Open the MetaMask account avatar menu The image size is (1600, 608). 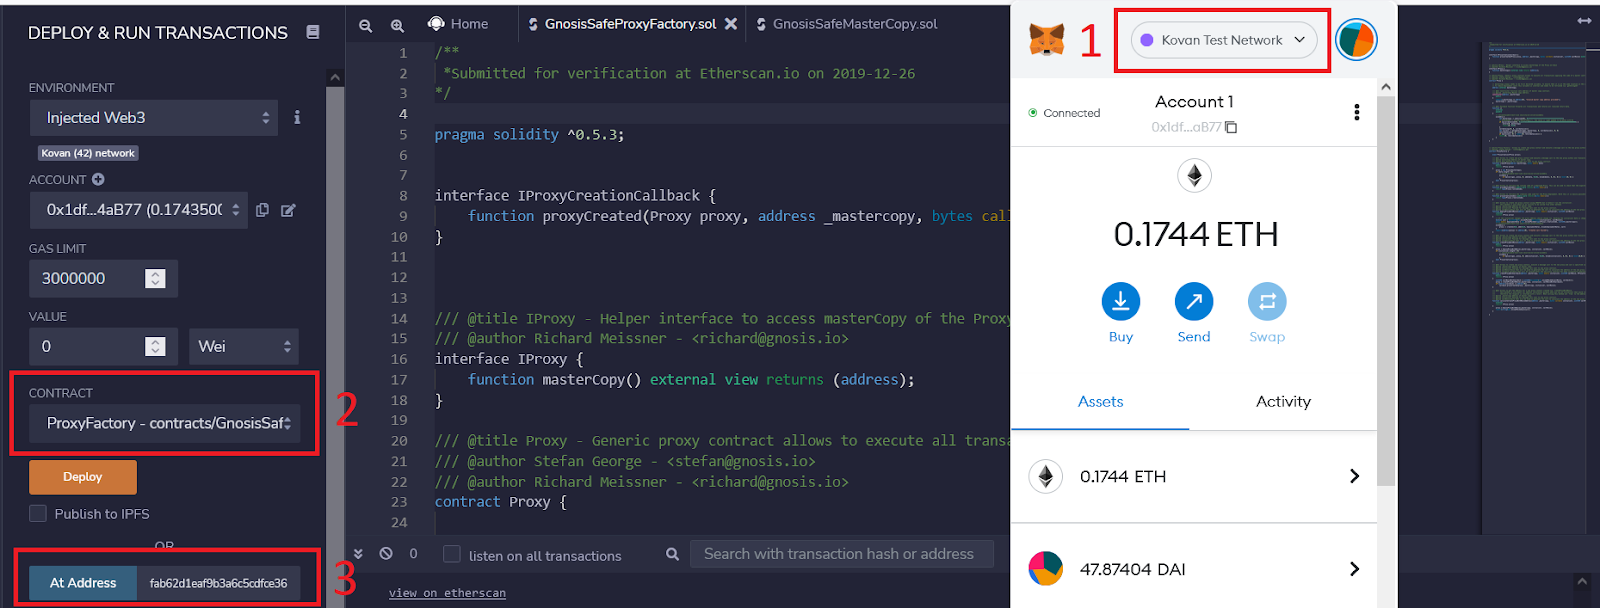click(1356, 40)
